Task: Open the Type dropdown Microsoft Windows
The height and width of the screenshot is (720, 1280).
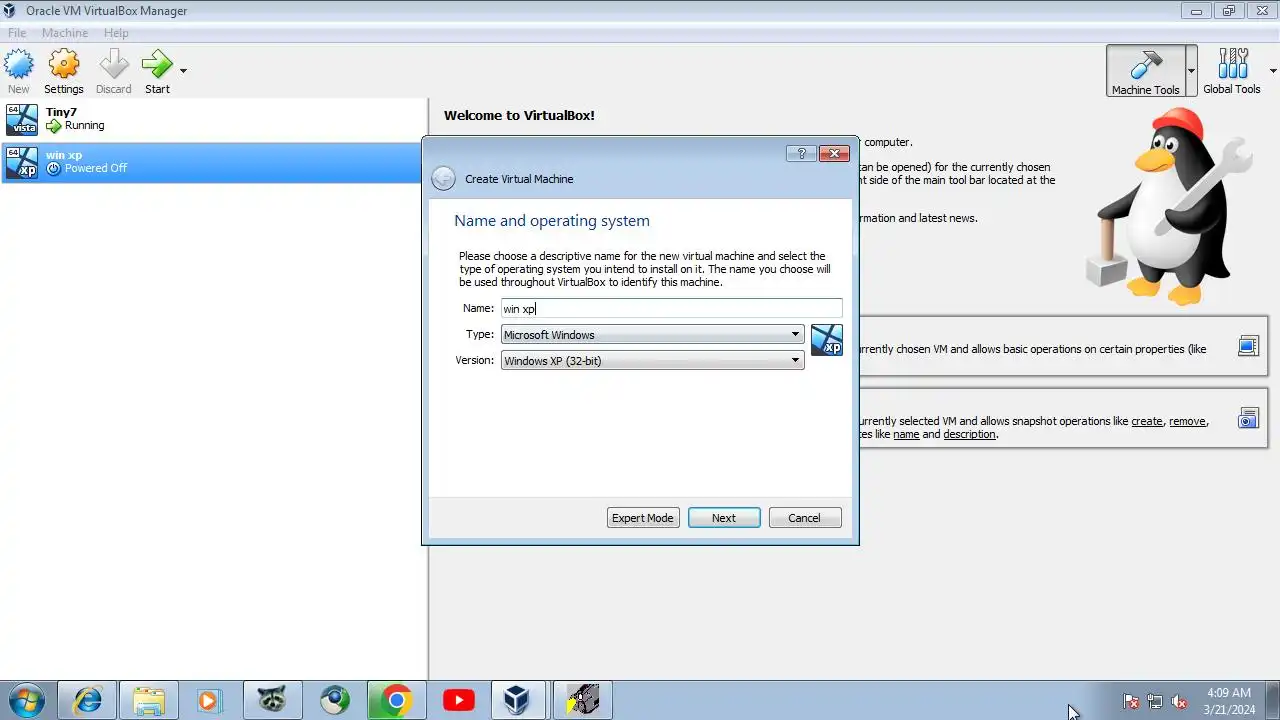Action: (652, 335)
